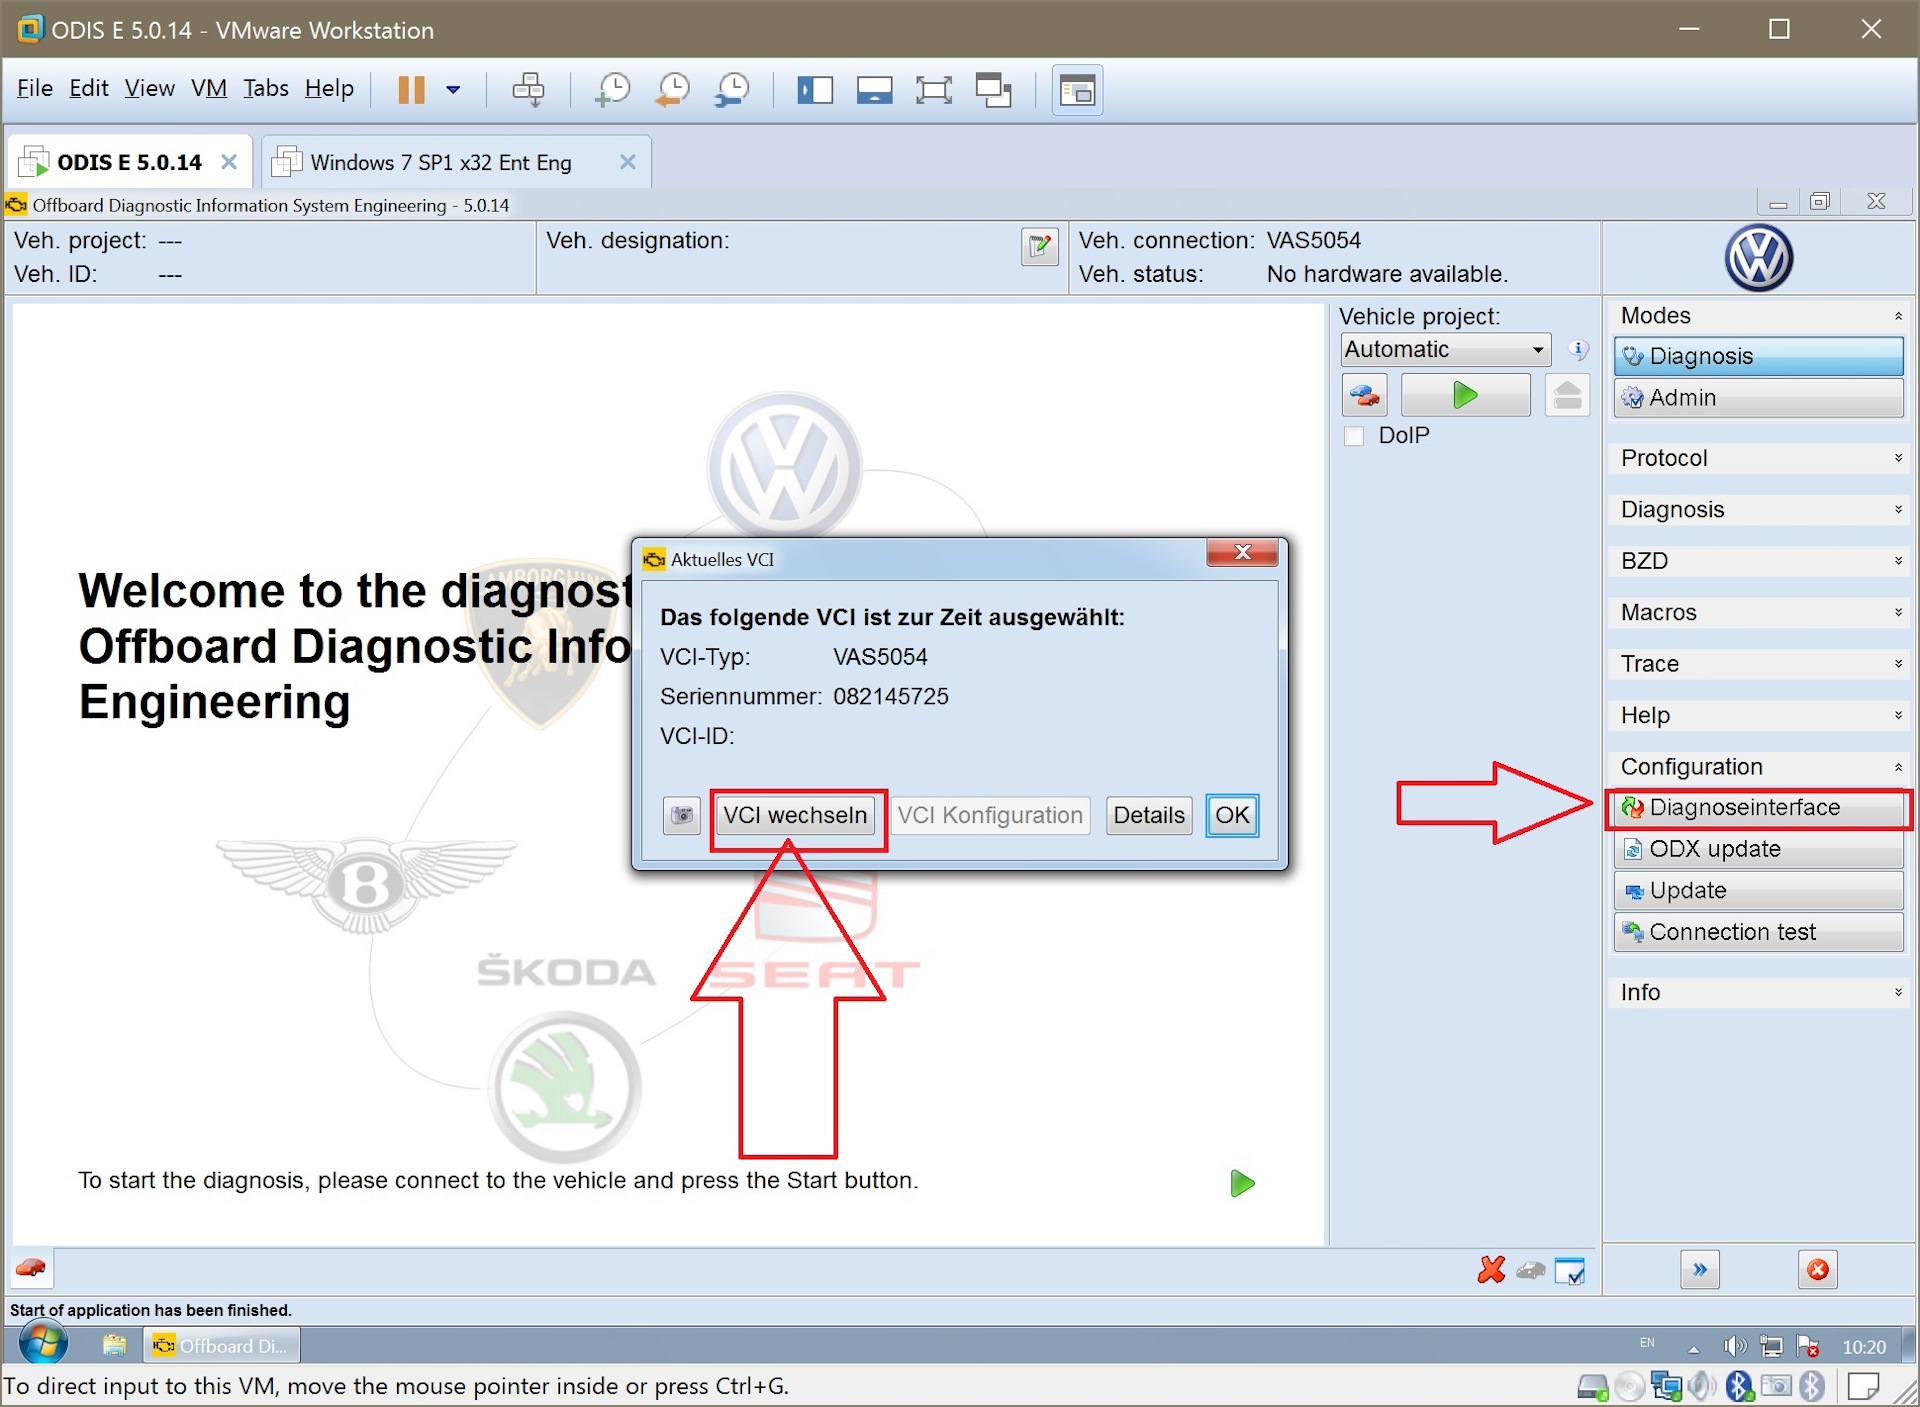This screenshot has width=1920, height=1407.
Task: Click the edit vehicle designation icon
Action: tap(1040, 246)
